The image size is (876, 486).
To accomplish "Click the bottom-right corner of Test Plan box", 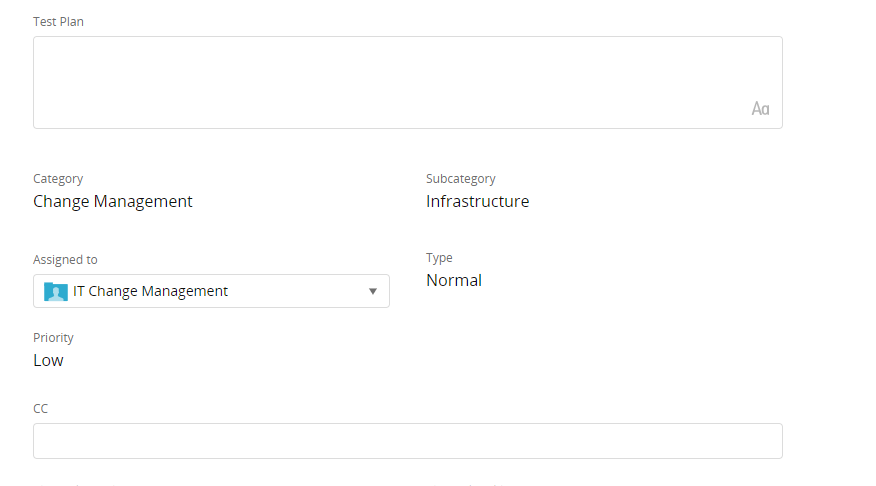I will pyautogui.click(x=776, y=122).
